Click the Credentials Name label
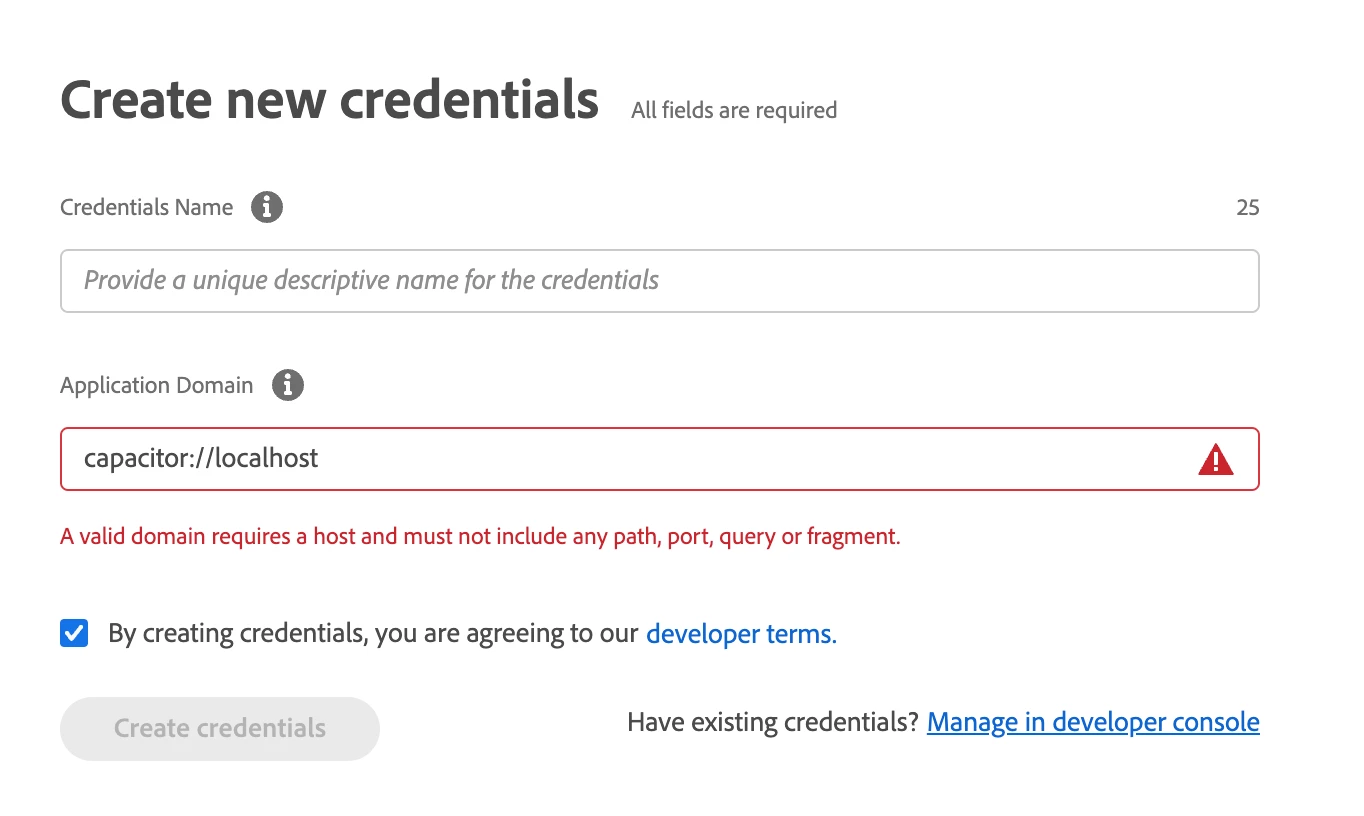 tap(146, 208)
